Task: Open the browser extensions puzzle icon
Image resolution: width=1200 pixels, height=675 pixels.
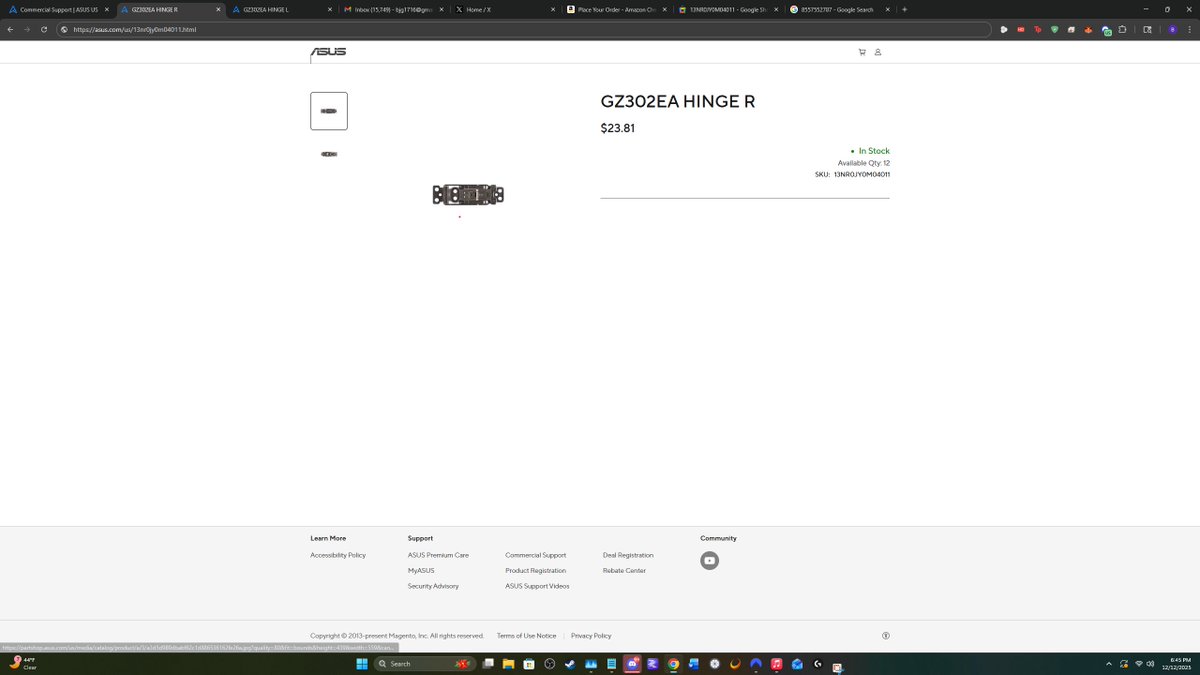Action: 1122,29
